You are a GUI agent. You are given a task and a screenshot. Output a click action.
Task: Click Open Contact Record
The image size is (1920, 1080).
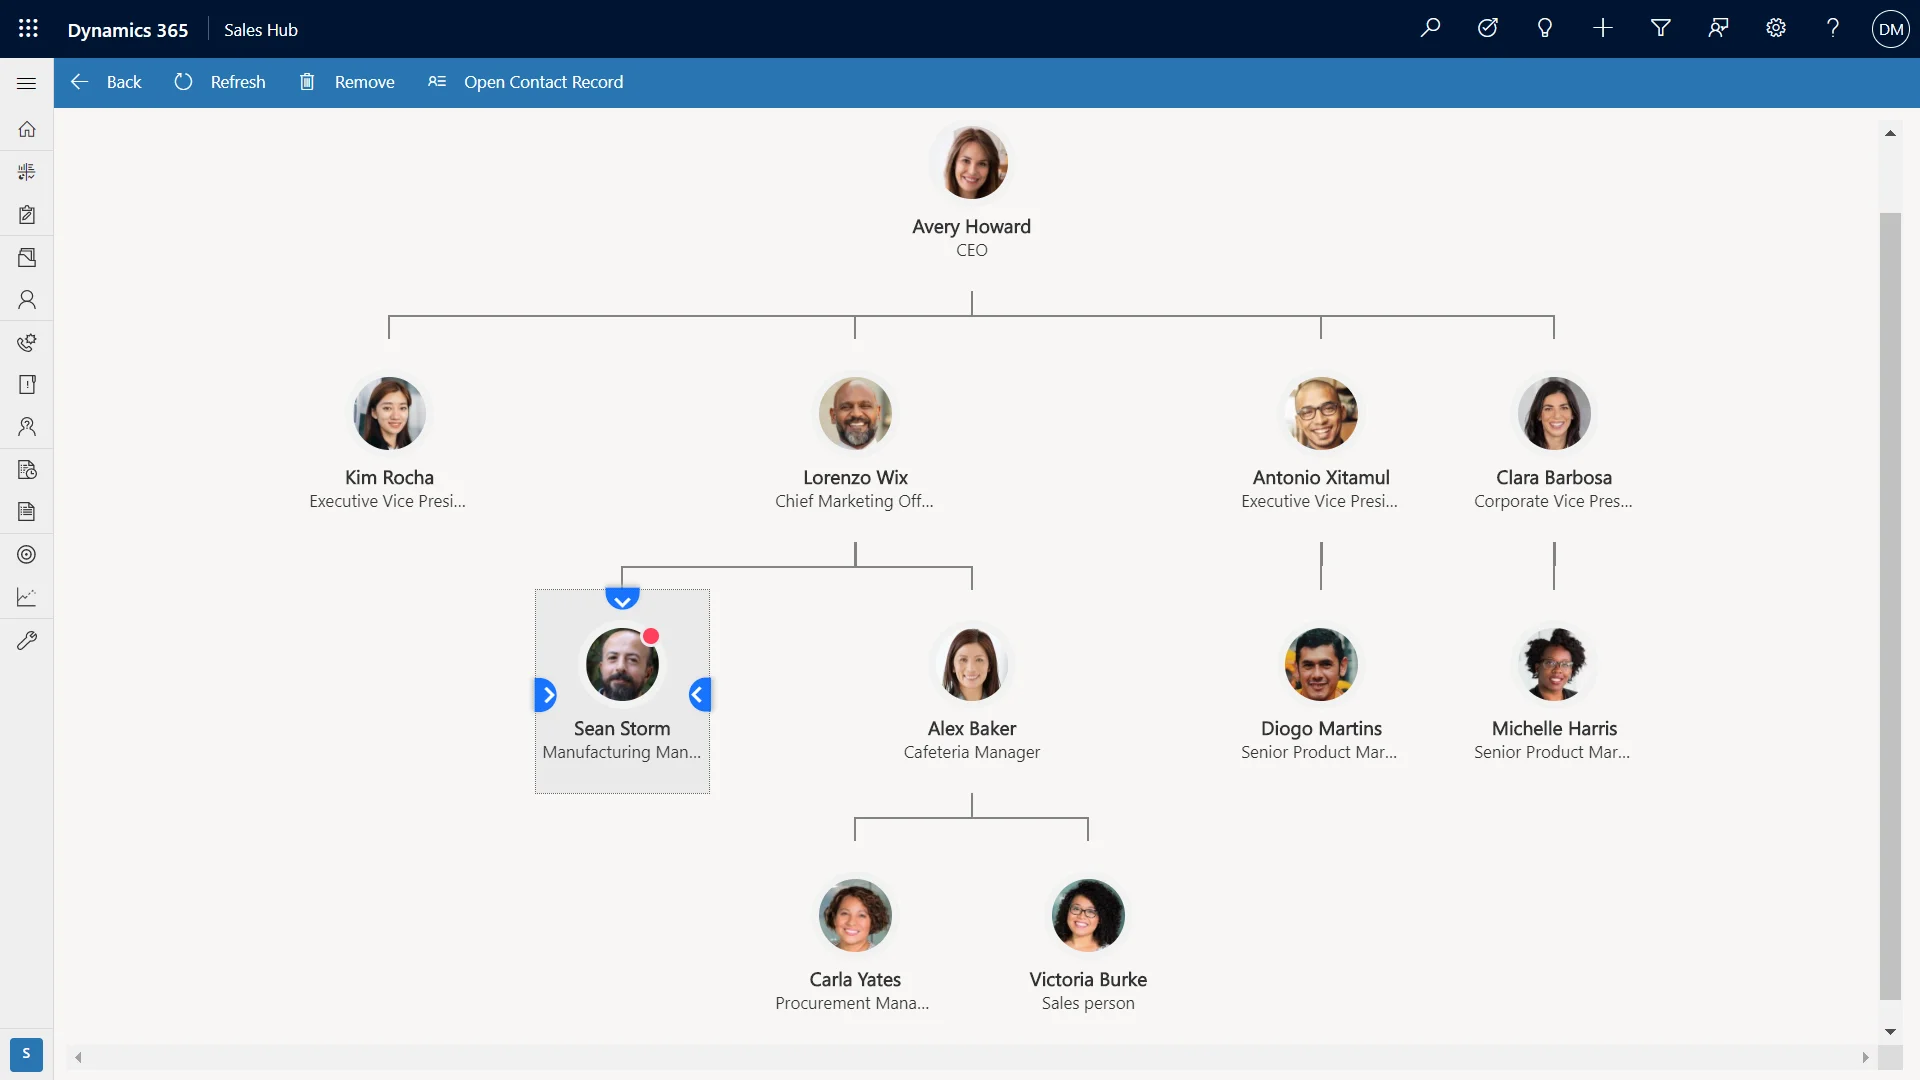coord(525,82)
